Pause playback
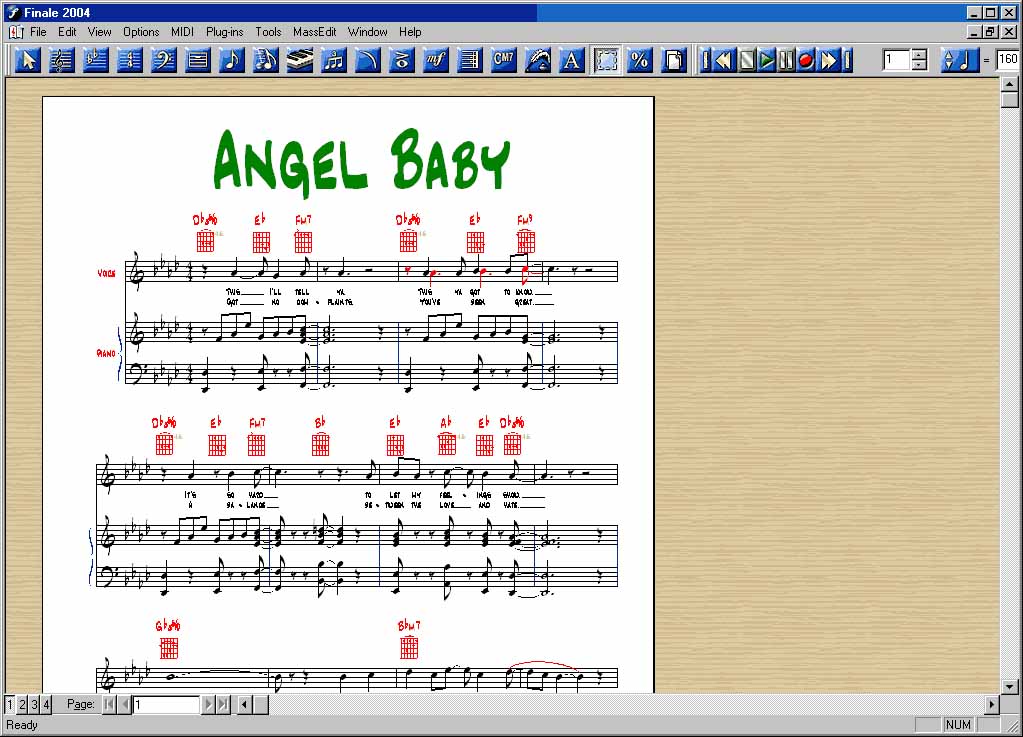This screenshot has width=1023, height=737. coord(786,61)
